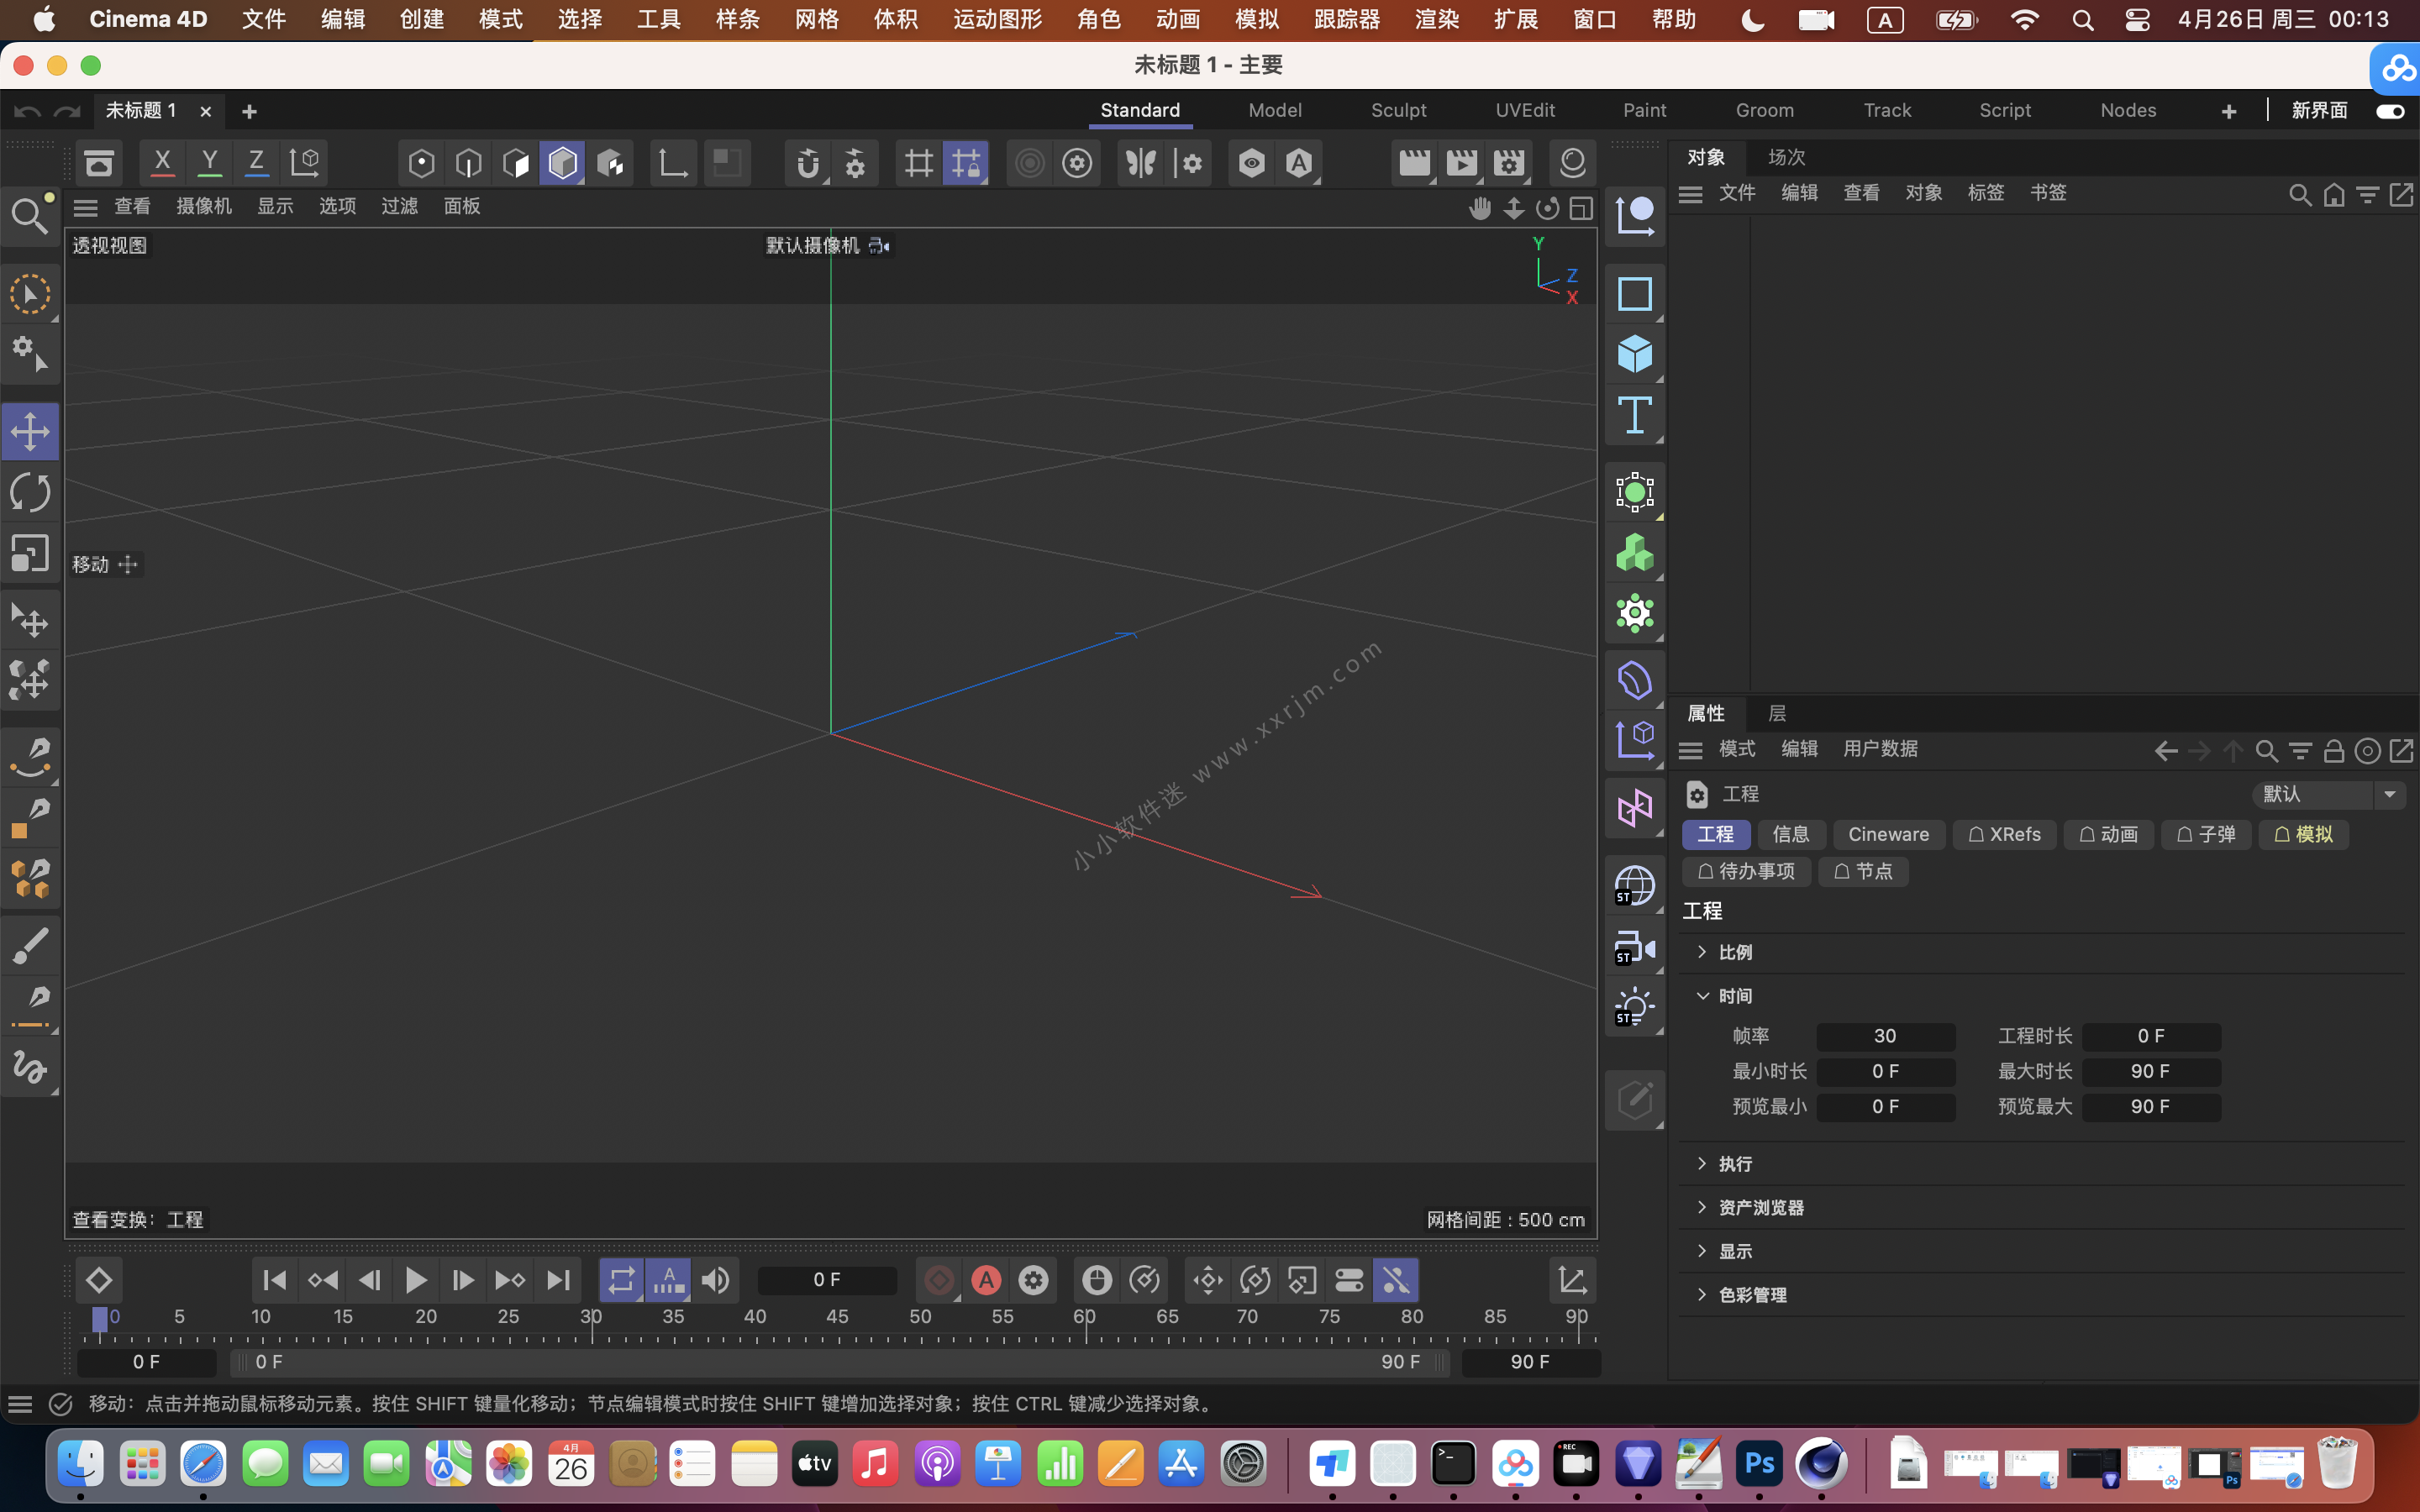Screen dimensions: 2420x1512
Task: Click the timeline playhead at frame 0
Action: click(x=100, y=1320)
